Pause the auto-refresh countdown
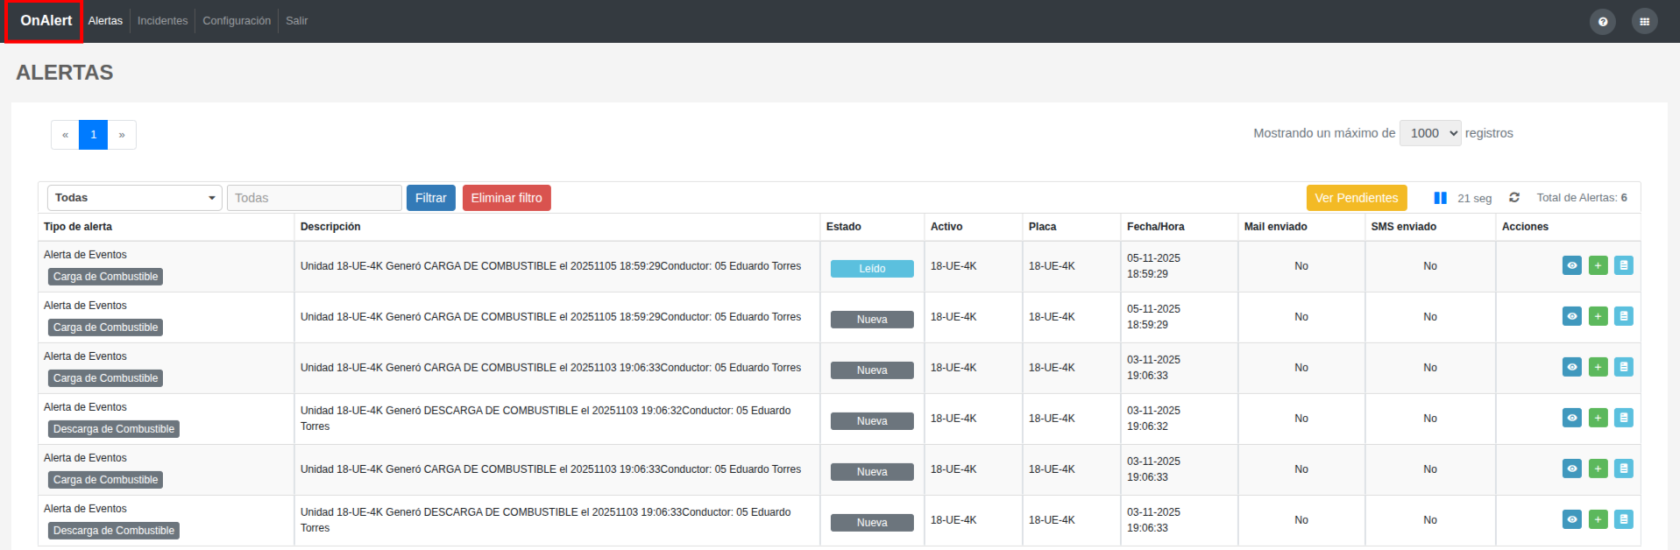 1440,198
